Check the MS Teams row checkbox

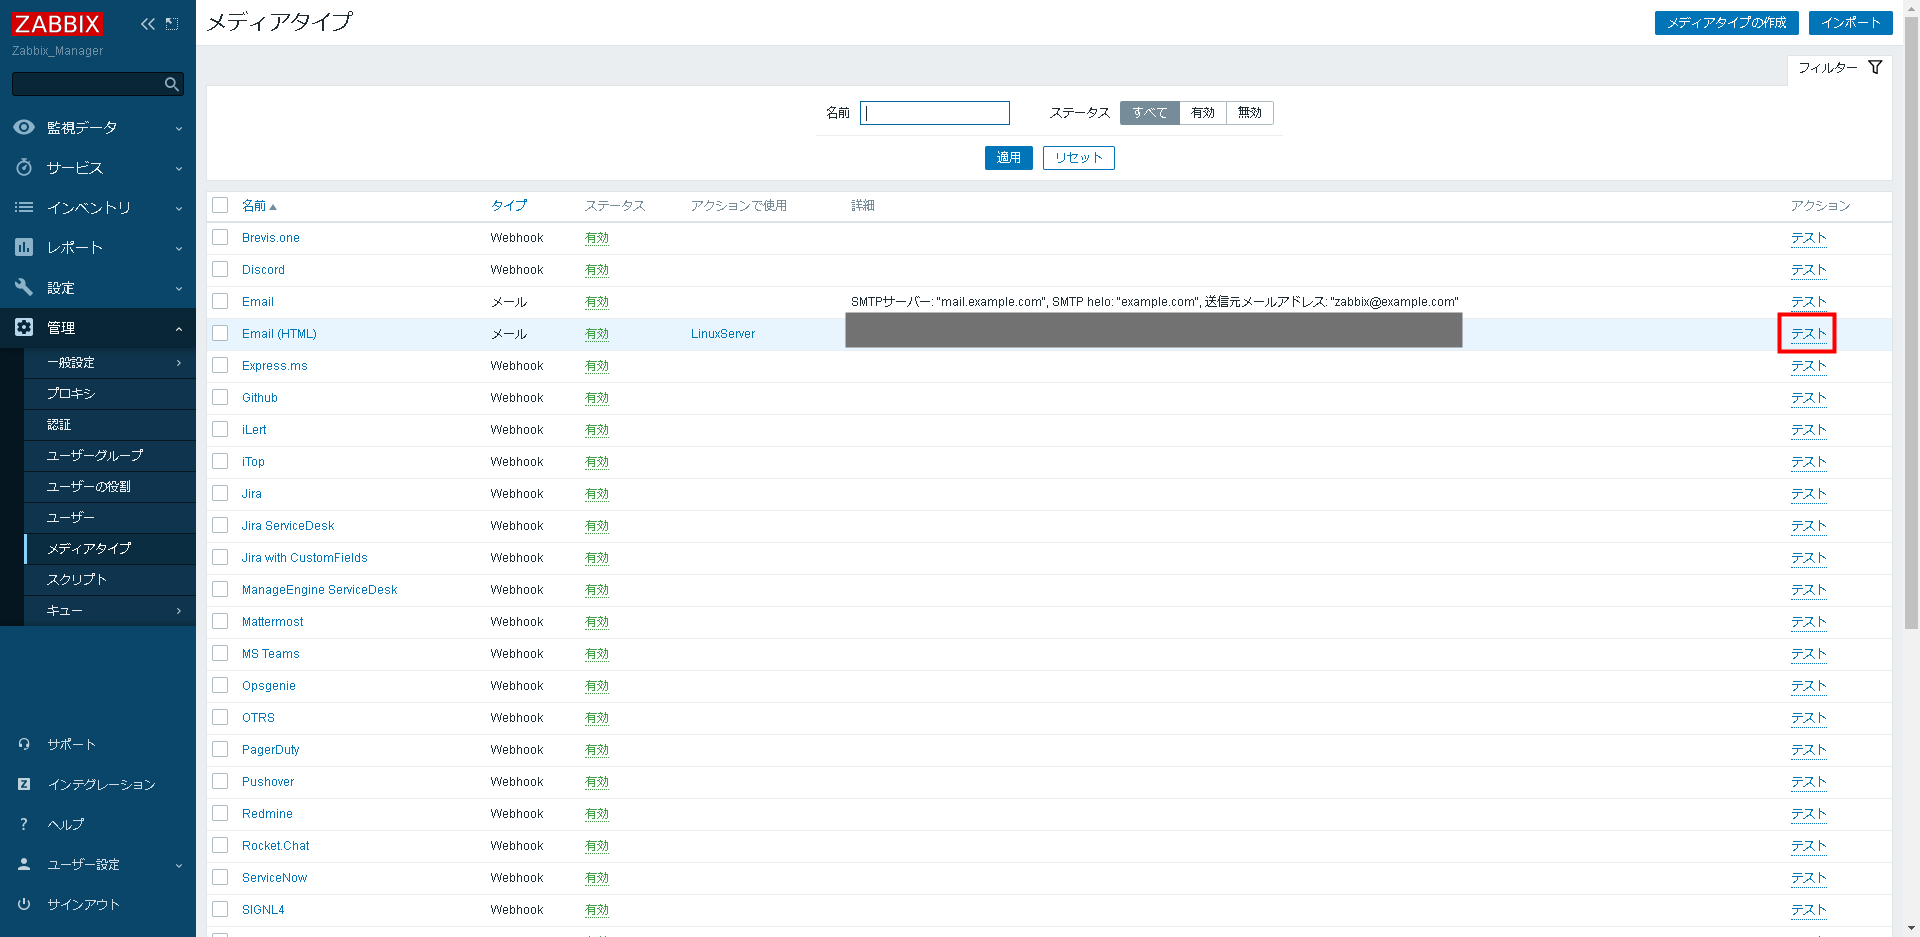[220, 653]
